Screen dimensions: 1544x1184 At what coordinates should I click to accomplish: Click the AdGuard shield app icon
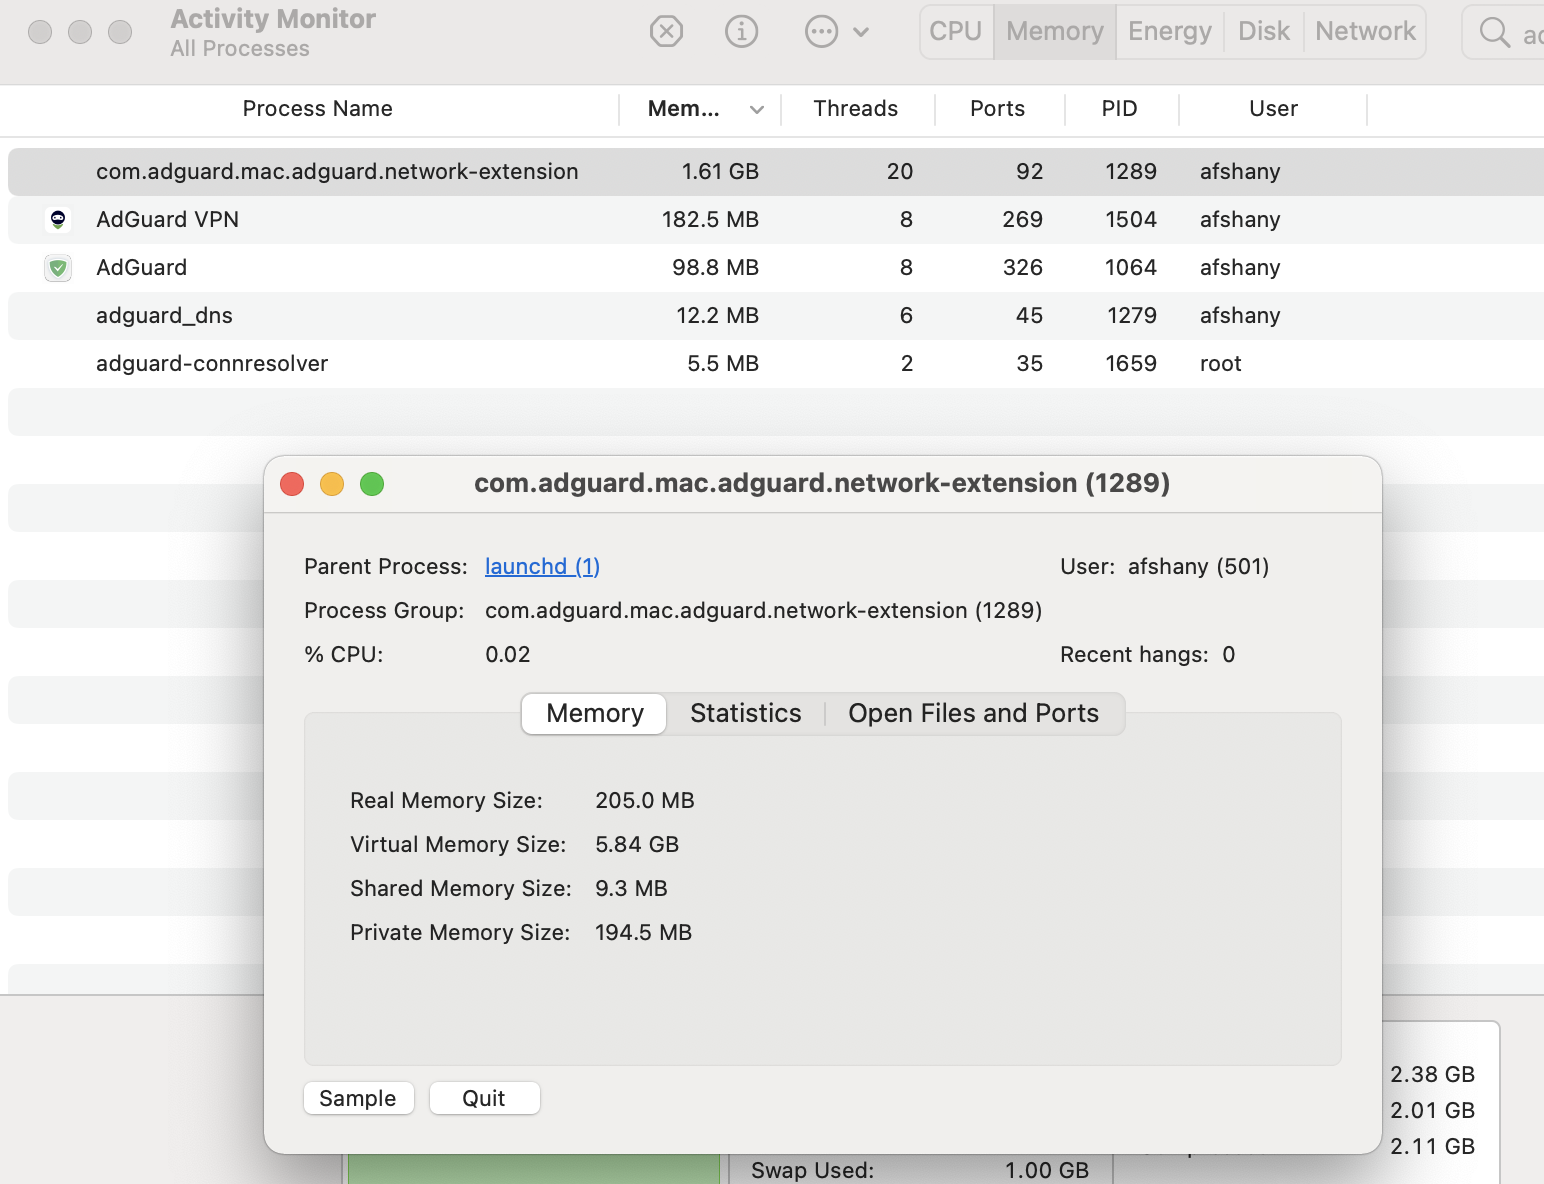[x=58, y=267]
